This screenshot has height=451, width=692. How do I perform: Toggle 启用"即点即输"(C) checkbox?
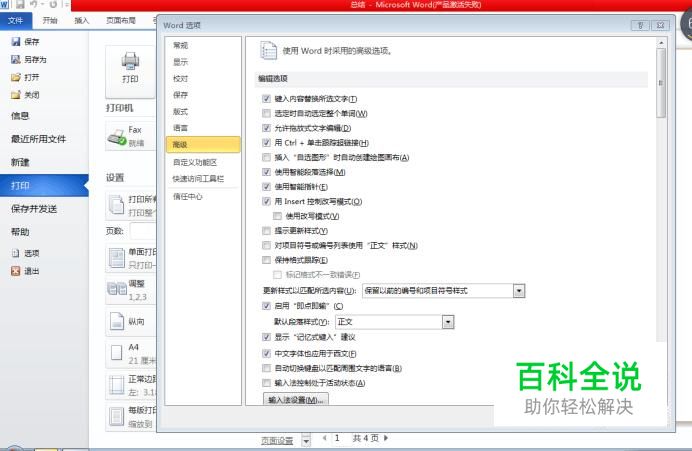(x=266, y=305)
